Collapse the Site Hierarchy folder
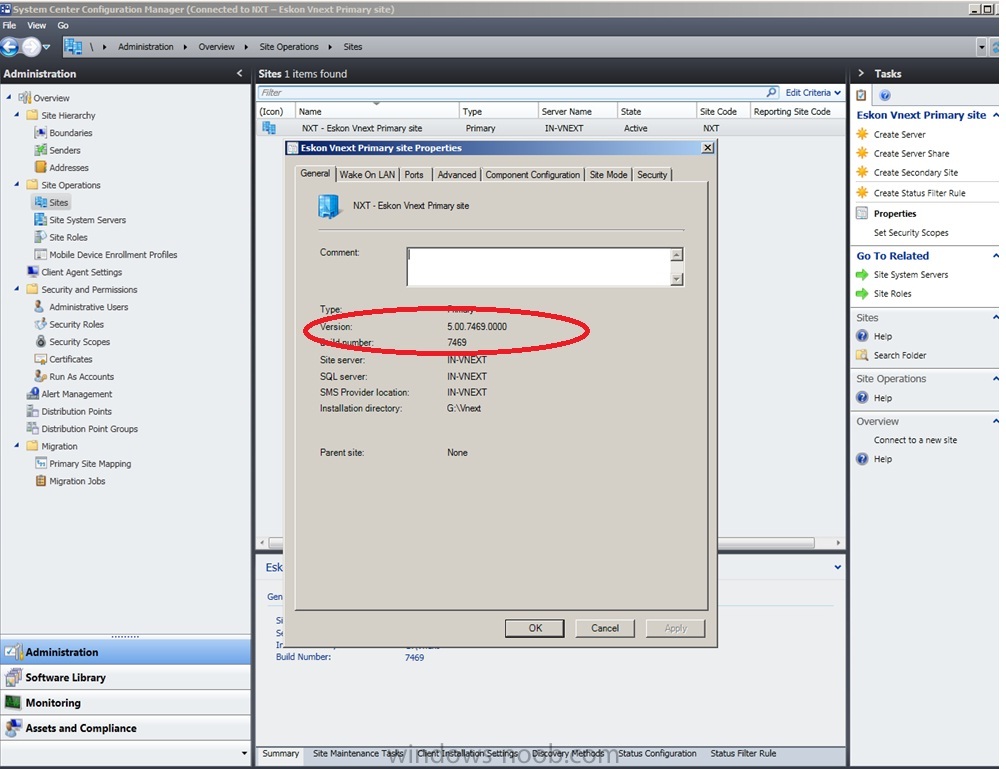Screen dimensions: 1006x769 click(x=17, y=115)
